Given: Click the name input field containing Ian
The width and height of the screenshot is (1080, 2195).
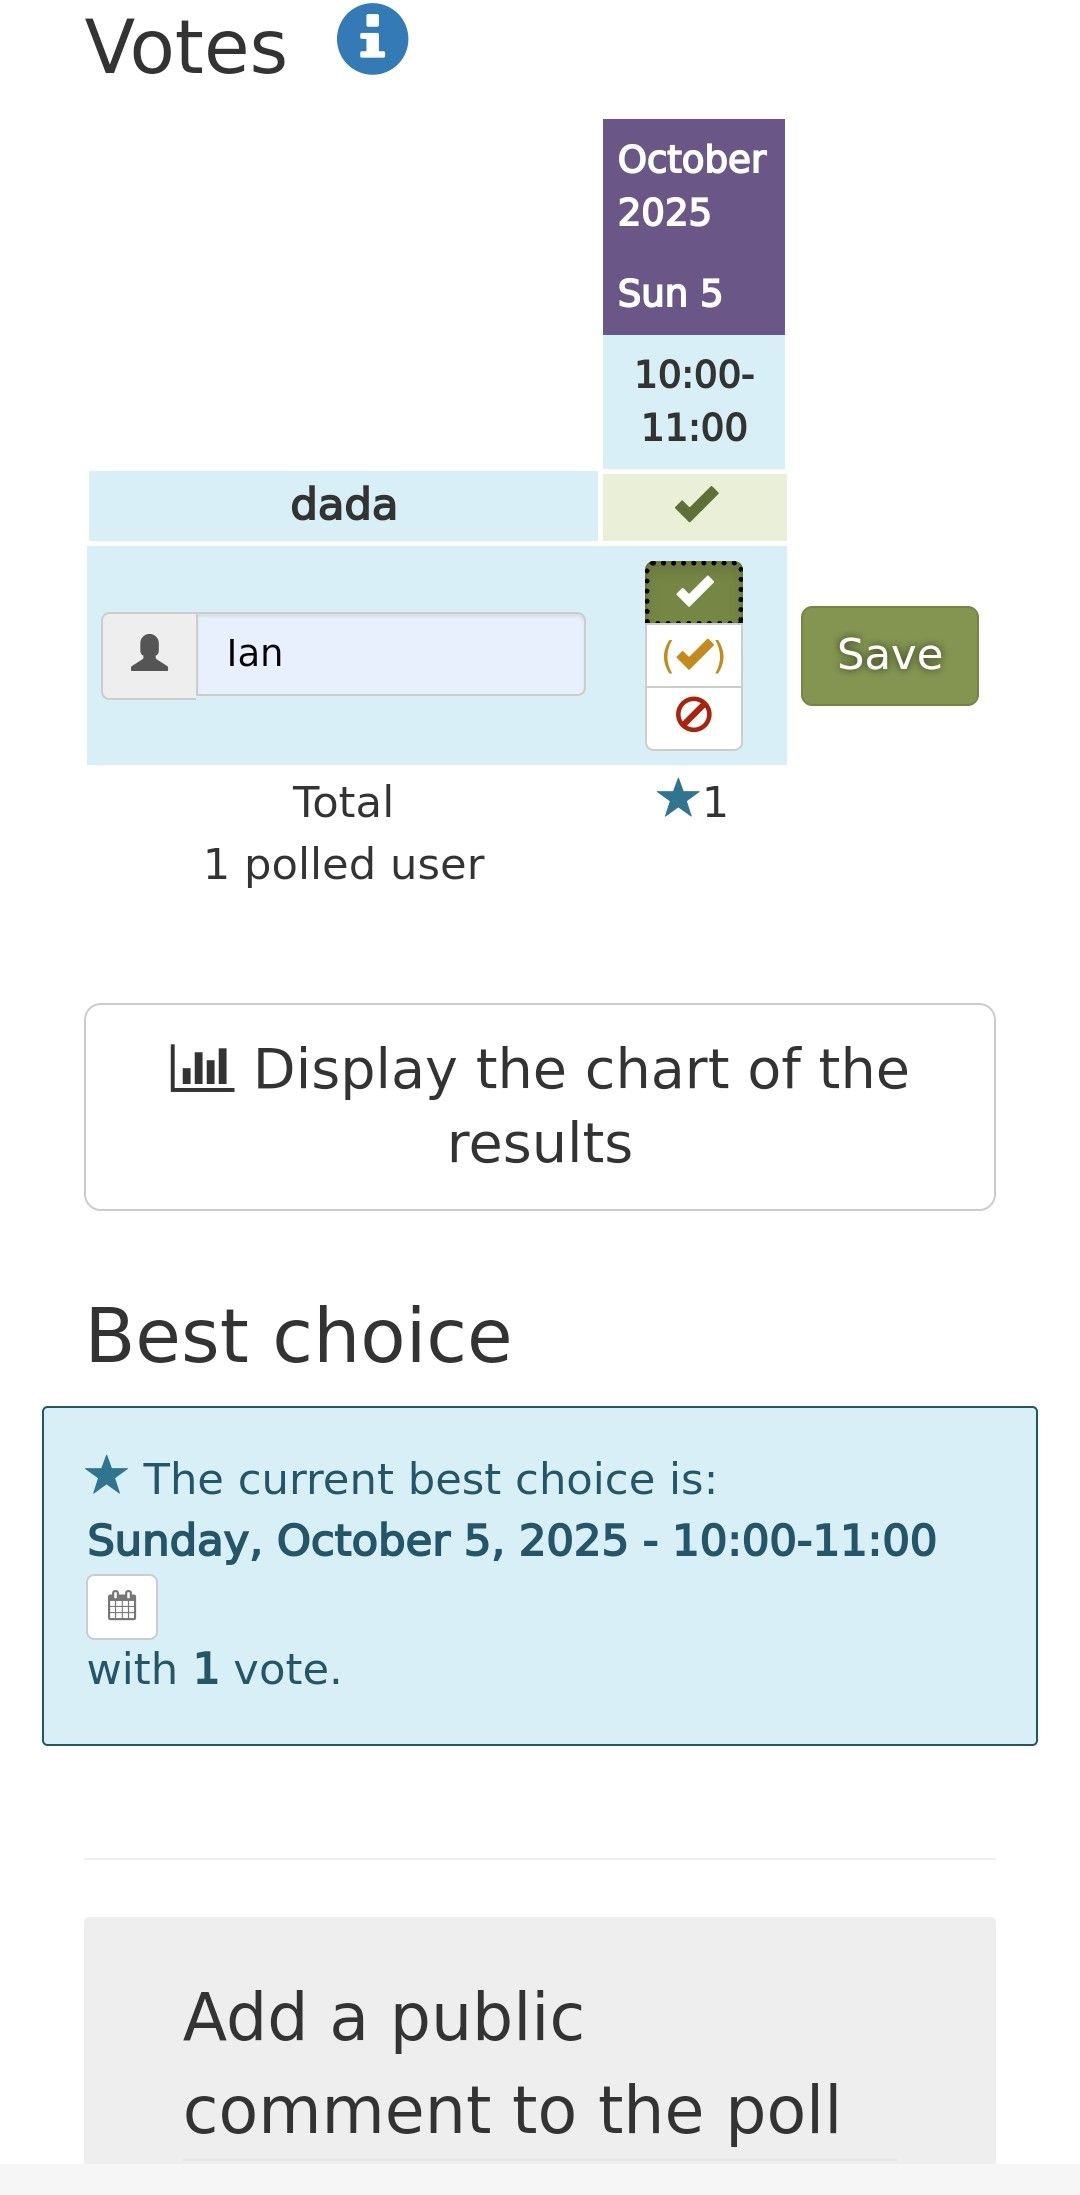Looking at the screenshot, I should [x=391, y=654].
